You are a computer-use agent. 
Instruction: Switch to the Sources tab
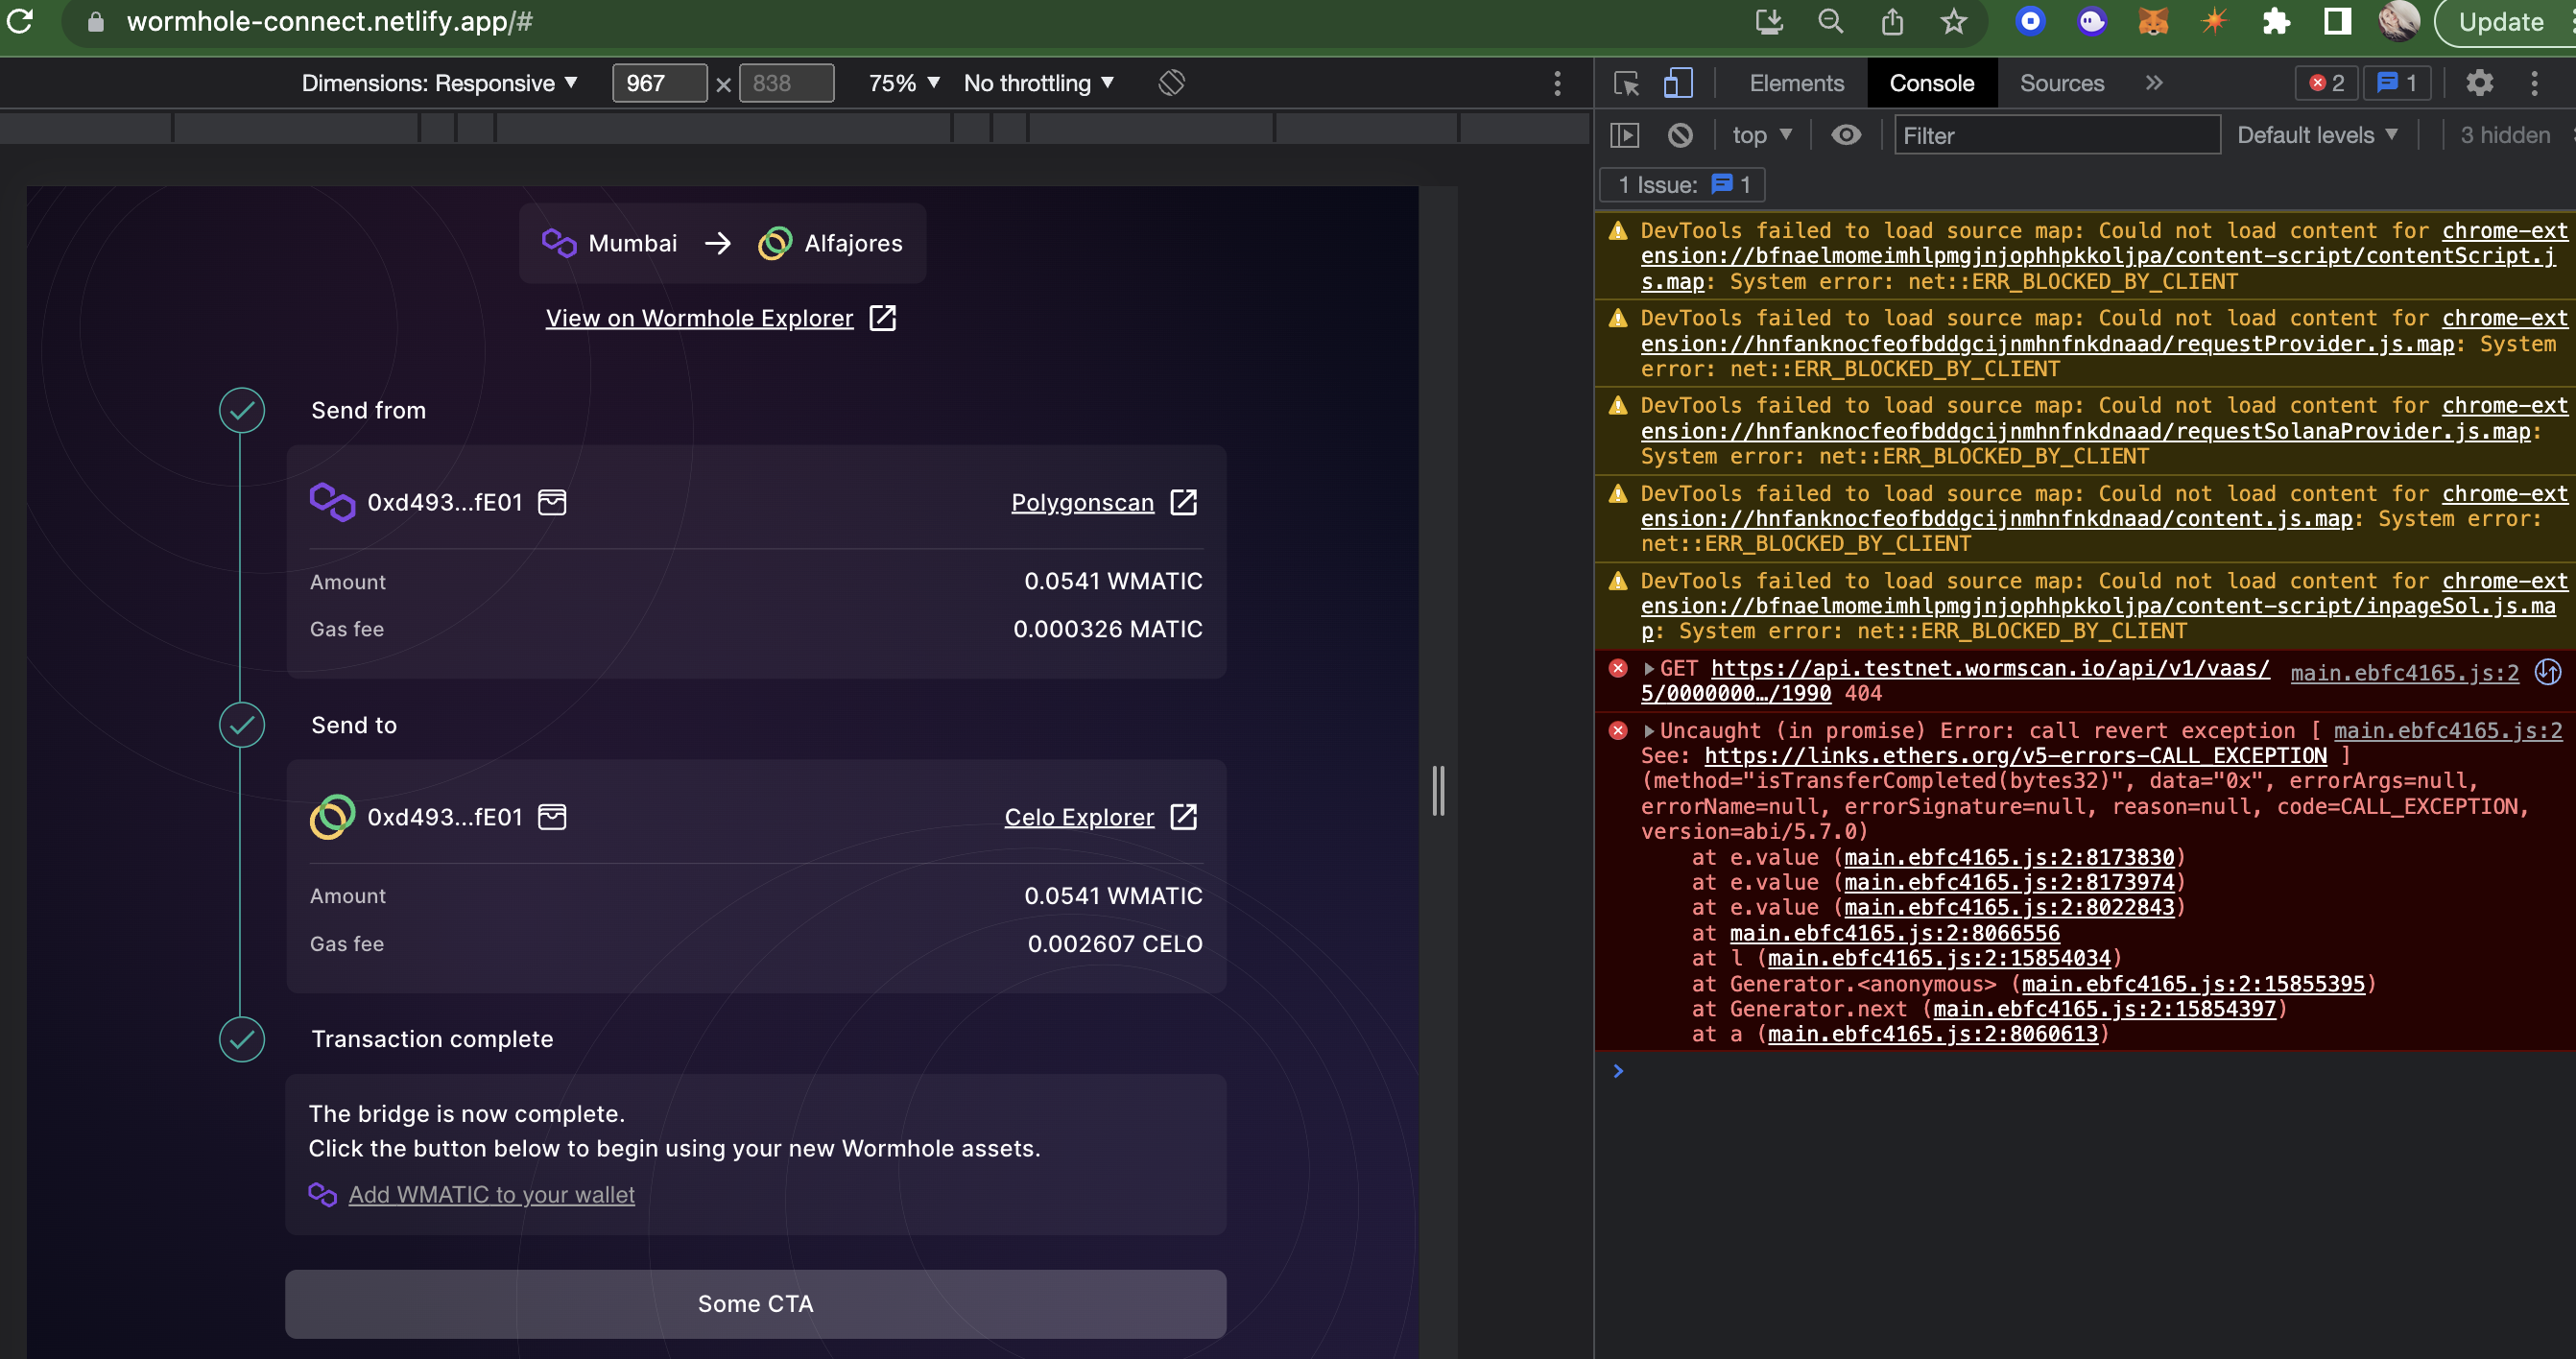[2061, 84]
